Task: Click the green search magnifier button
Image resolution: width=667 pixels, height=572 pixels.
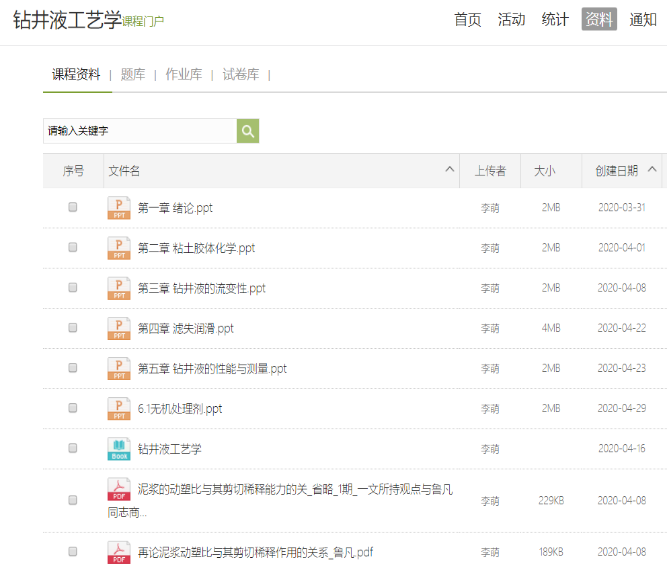Action: (x=248, y=131)
